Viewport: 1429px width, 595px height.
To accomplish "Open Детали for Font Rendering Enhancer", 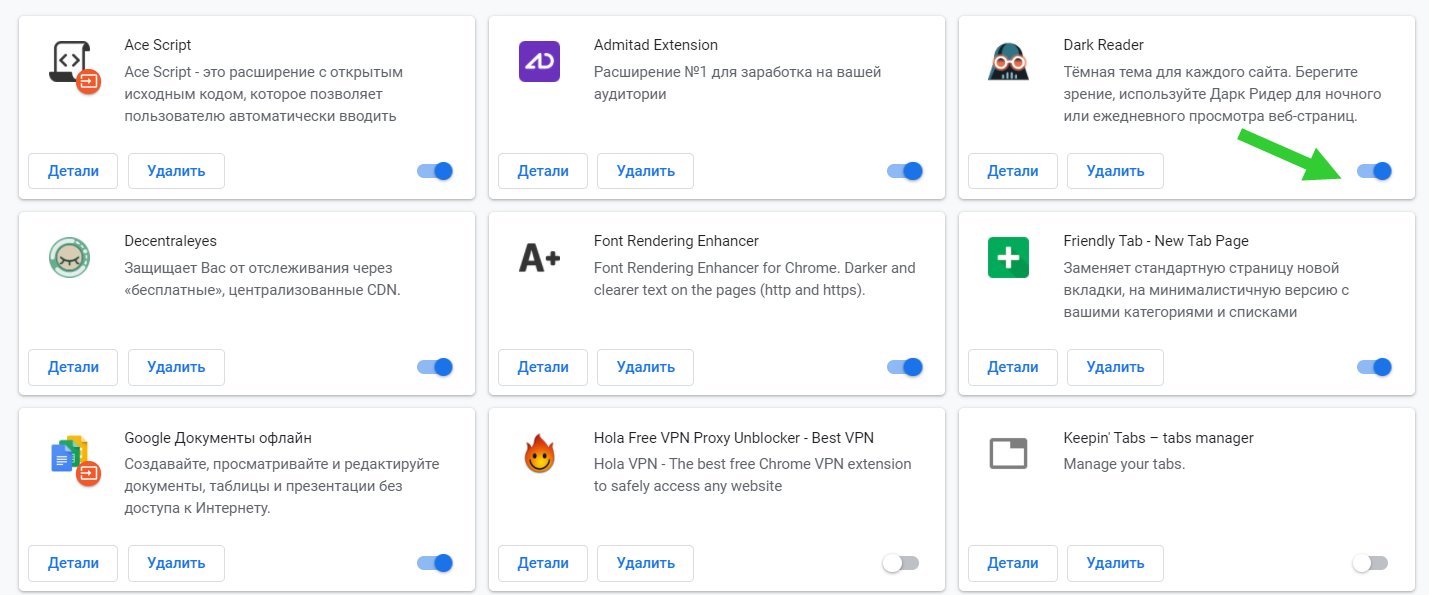I will point(542,367).
